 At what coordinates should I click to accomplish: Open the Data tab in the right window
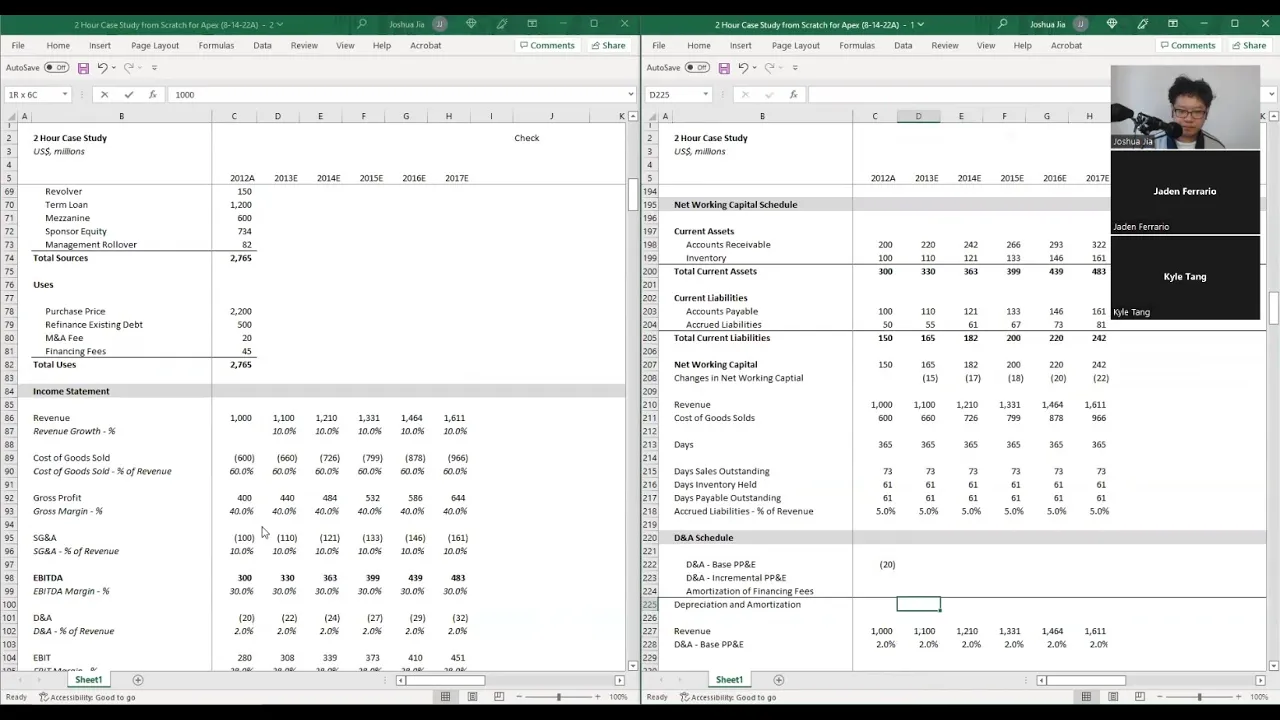click(903, 45)
